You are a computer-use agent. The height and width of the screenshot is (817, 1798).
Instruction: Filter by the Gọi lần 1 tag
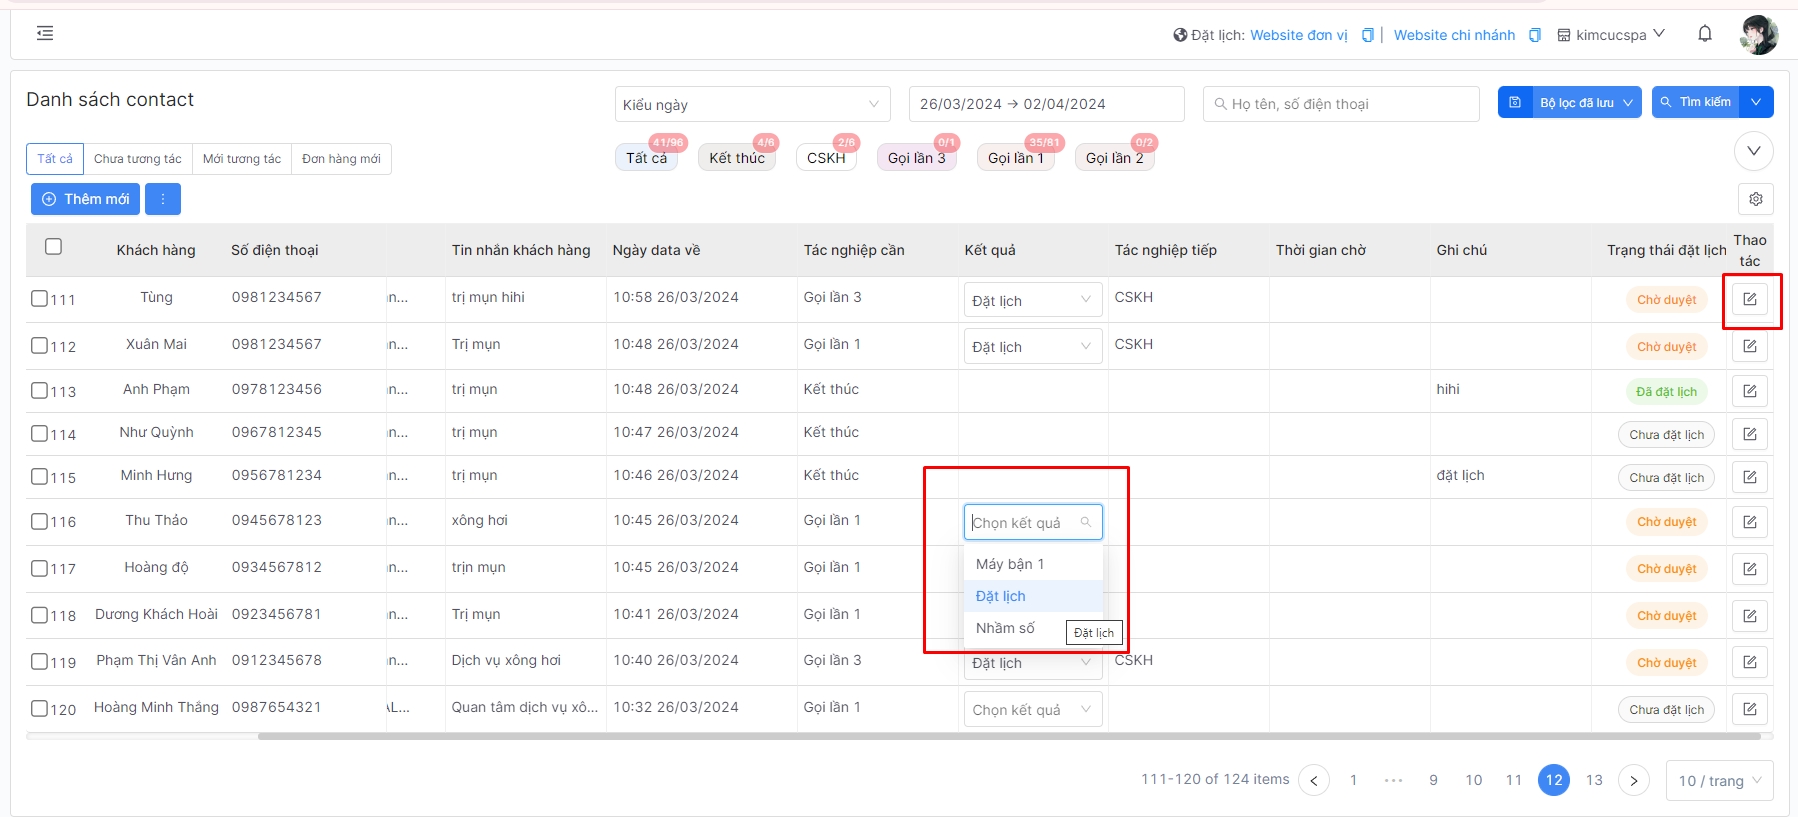[1015, 158]
